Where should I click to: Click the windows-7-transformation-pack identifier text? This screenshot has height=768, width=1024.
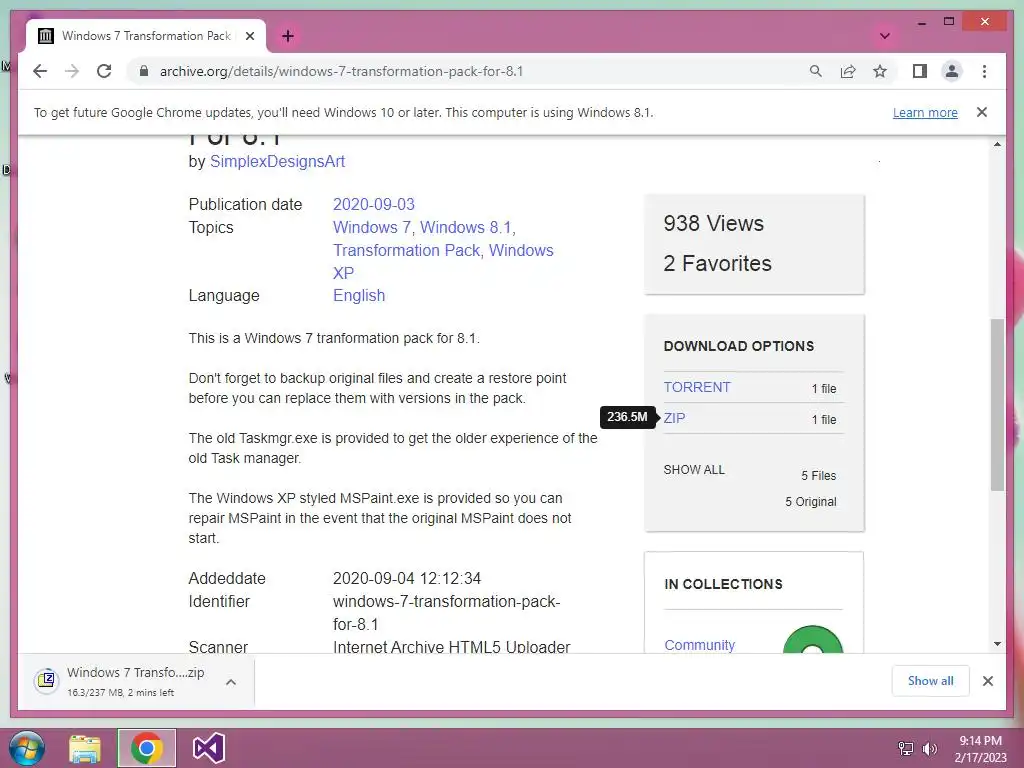(446, 613)
